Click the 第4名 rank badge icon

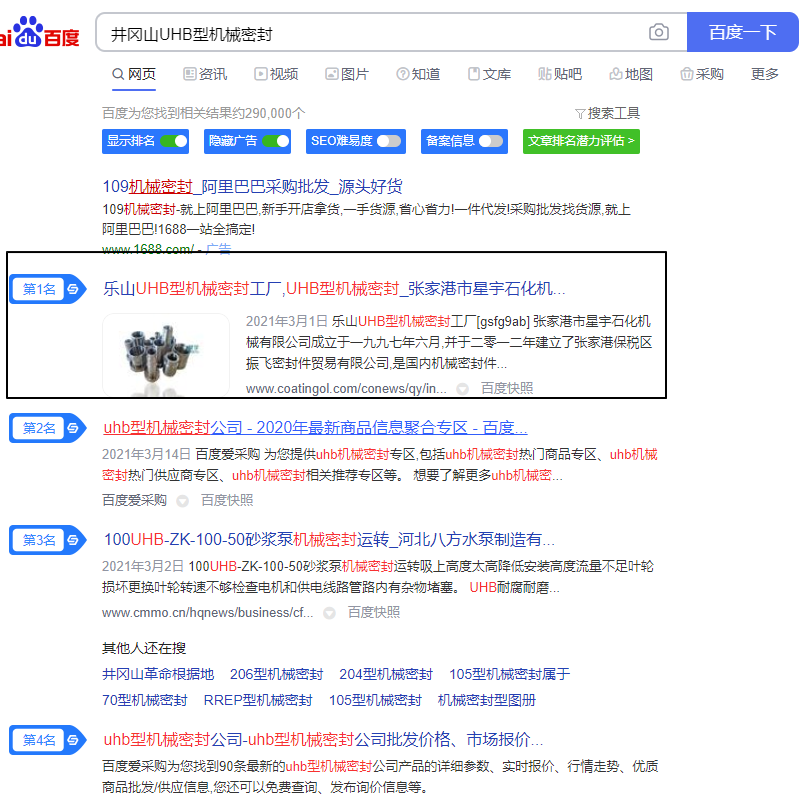click(48, 740)
